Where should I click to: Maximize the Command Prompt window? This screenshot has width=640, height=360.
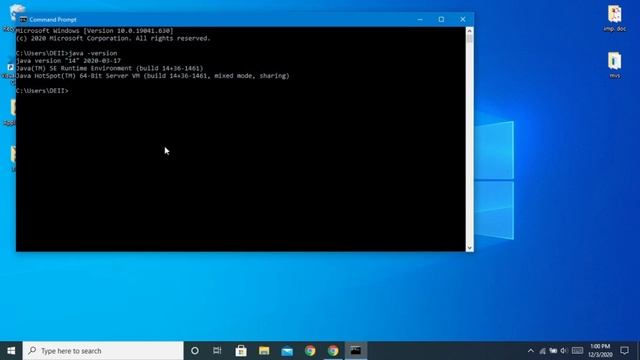(441, 19)
